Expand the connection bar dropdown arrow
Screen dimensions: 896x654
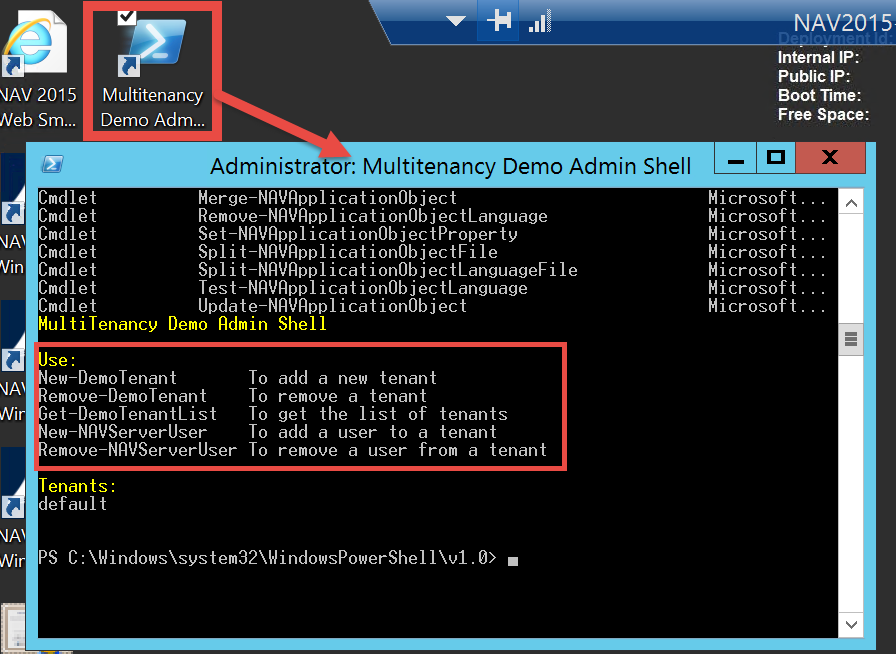456,21
